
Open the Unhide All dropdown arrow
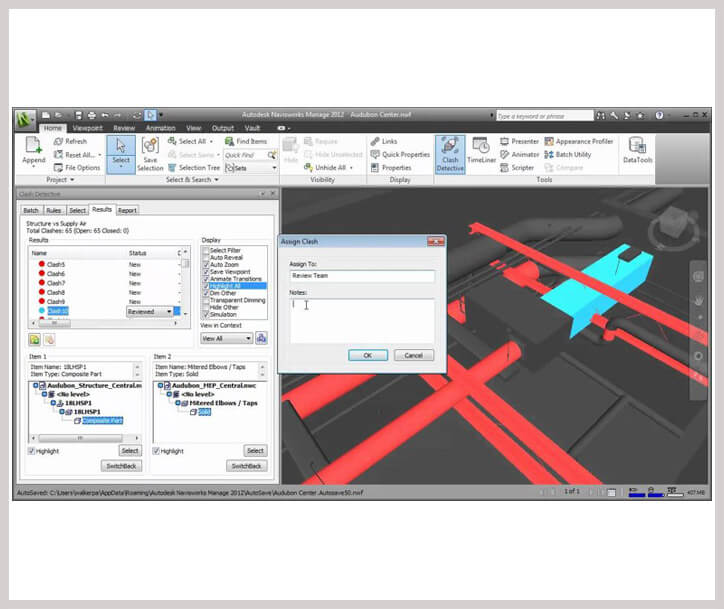[x=351, y=168]
